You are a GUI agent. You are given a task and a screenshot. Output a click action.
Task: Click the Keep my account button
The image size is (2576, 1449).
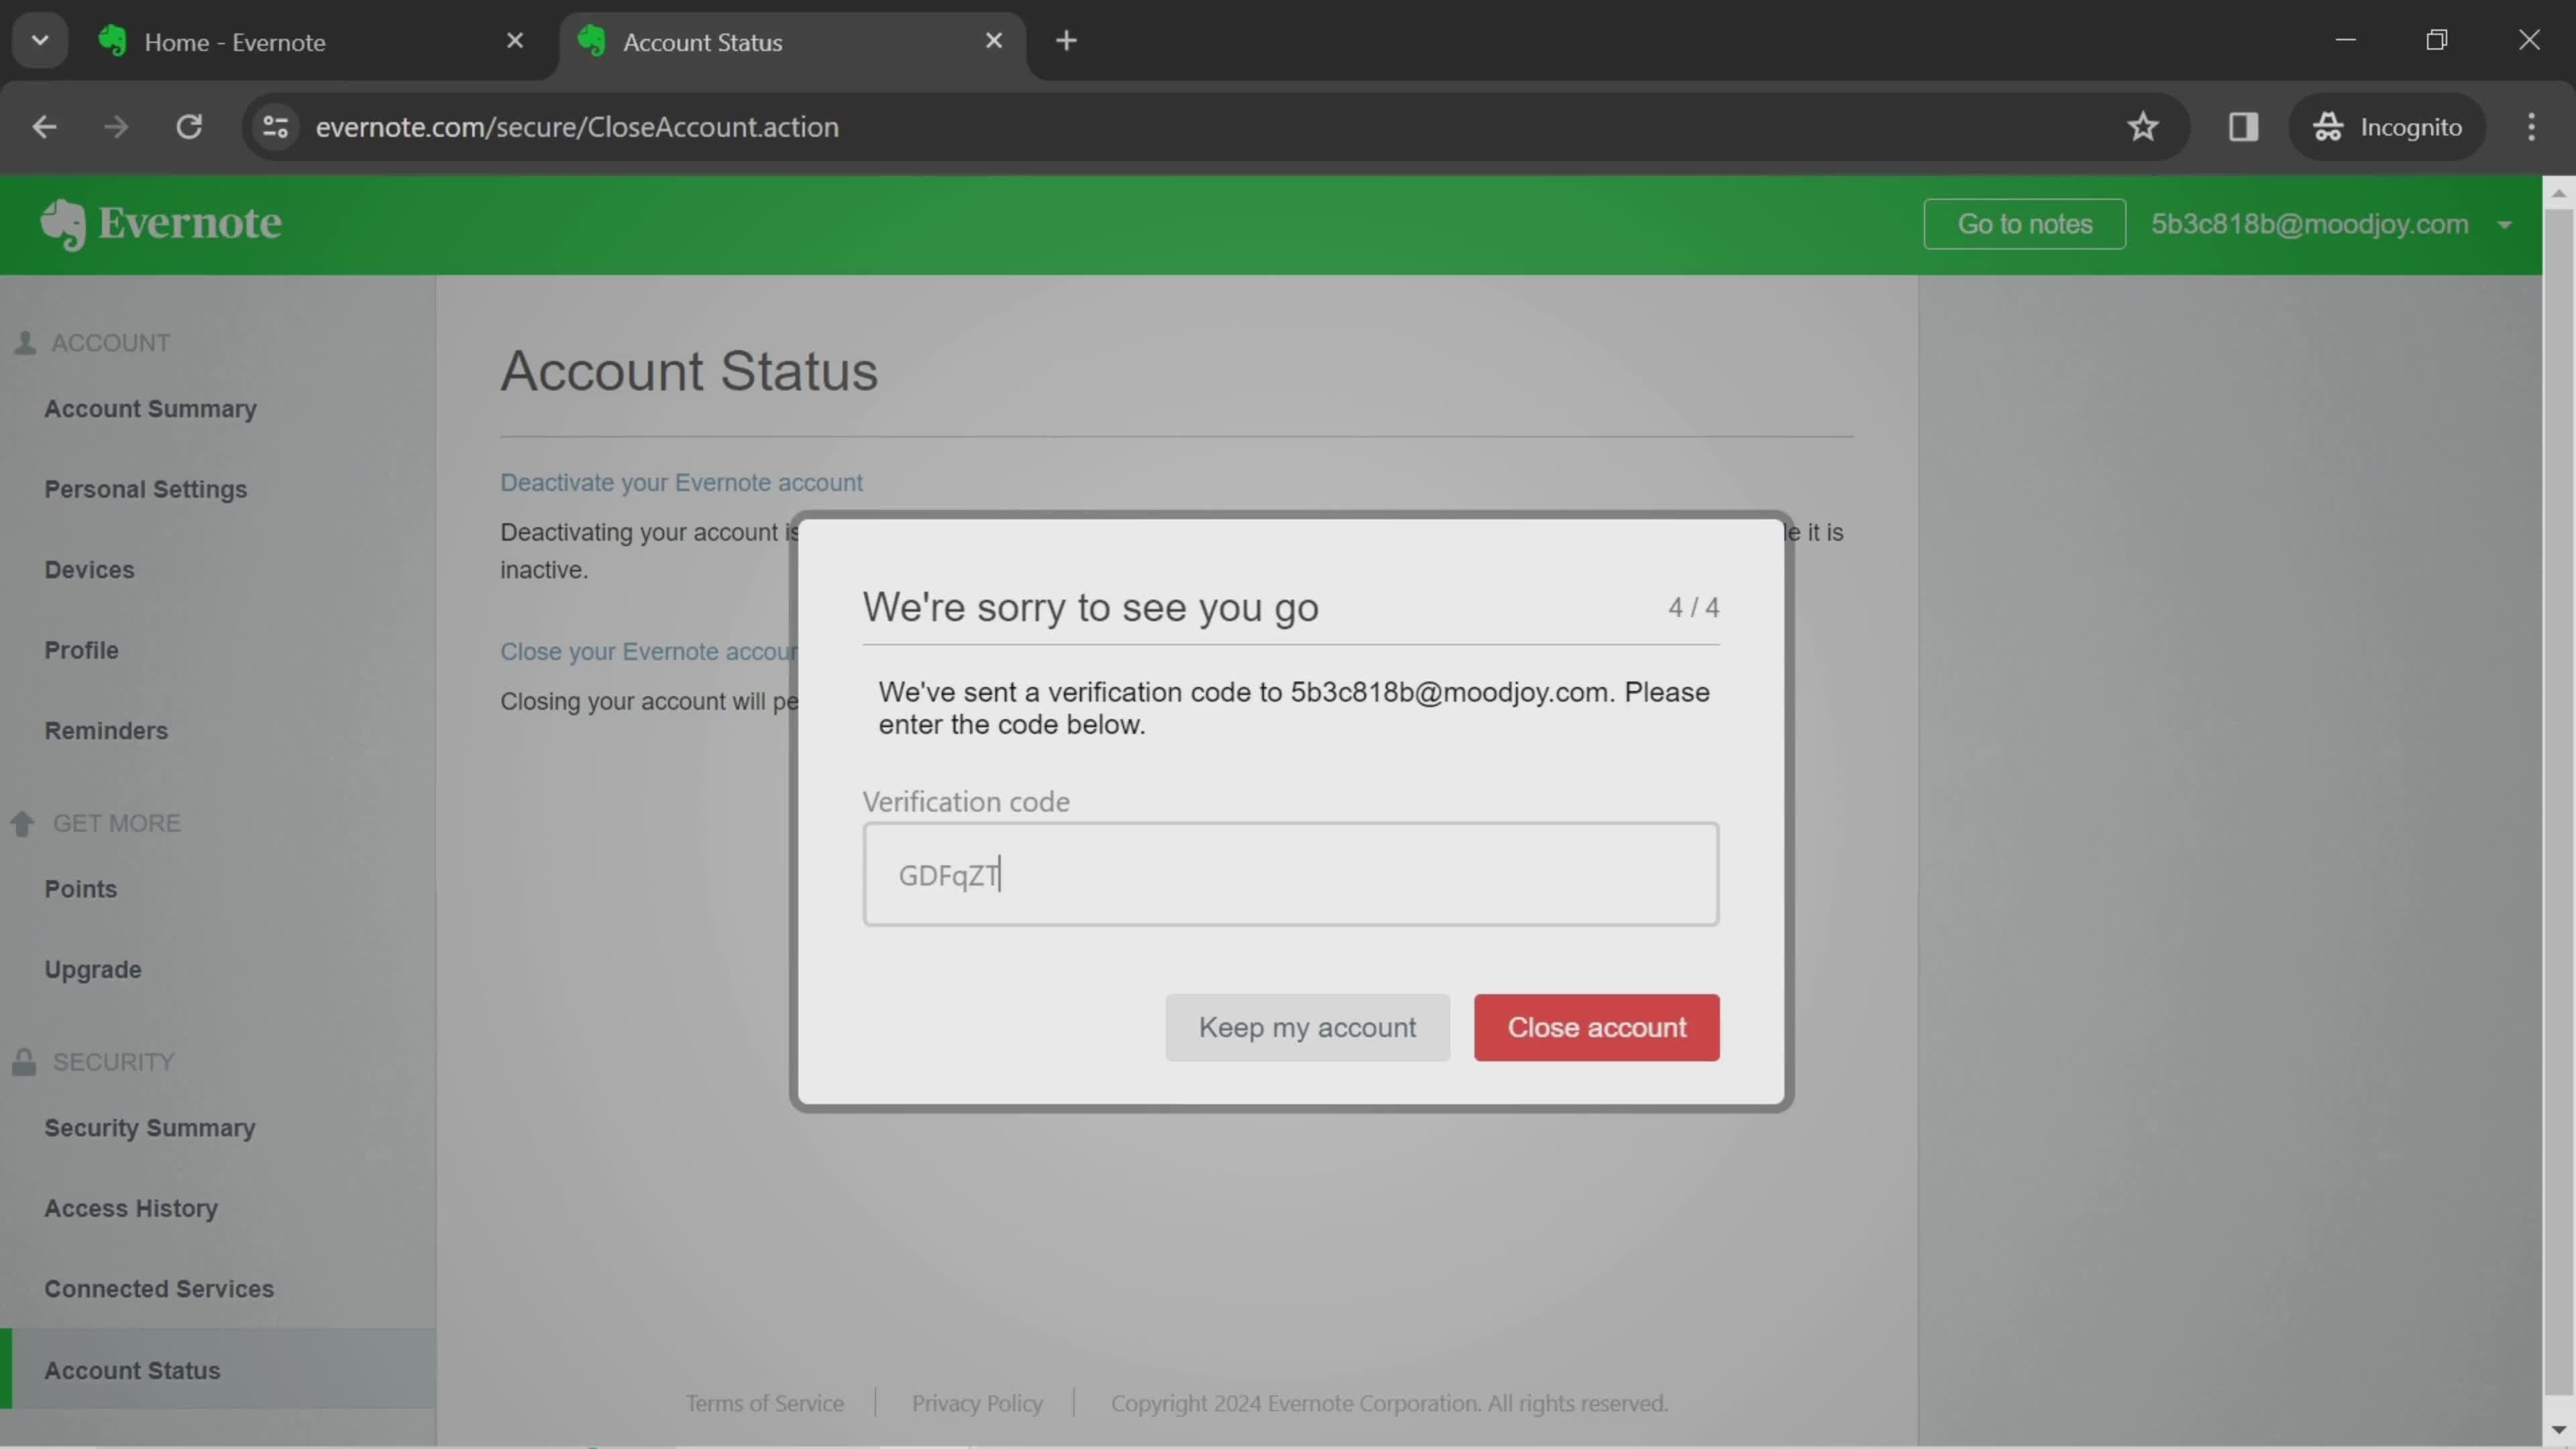click(1307, 1028)
